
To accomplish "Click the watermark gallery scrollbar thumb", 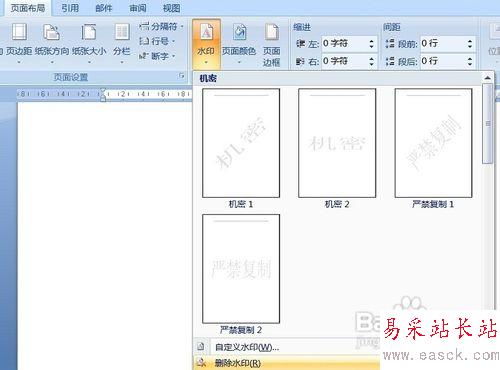I will pyautogui.click(x=488, y=124).
